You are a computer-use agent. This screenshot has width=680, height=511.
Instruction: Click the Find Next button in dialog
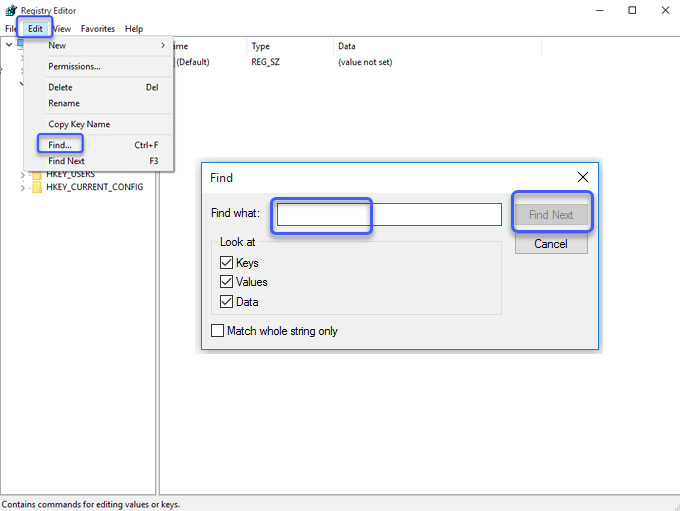point(551,214)
